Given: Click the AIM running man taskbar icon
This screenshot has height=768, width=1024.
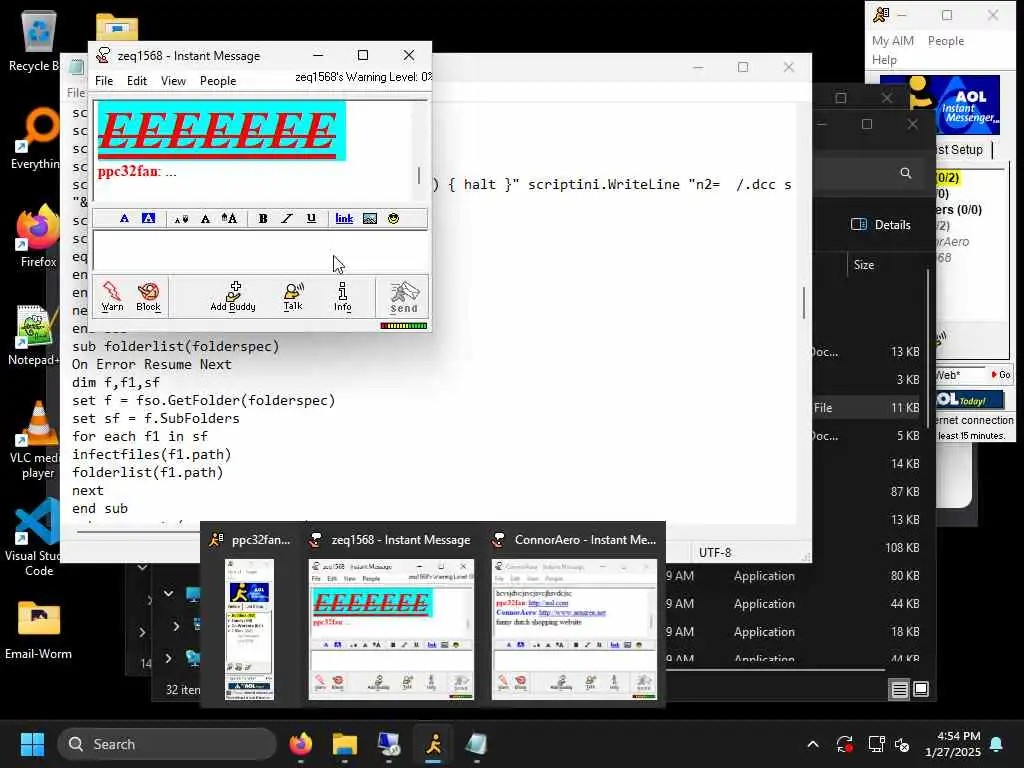Looking at the screenshot, I should 434,744.
